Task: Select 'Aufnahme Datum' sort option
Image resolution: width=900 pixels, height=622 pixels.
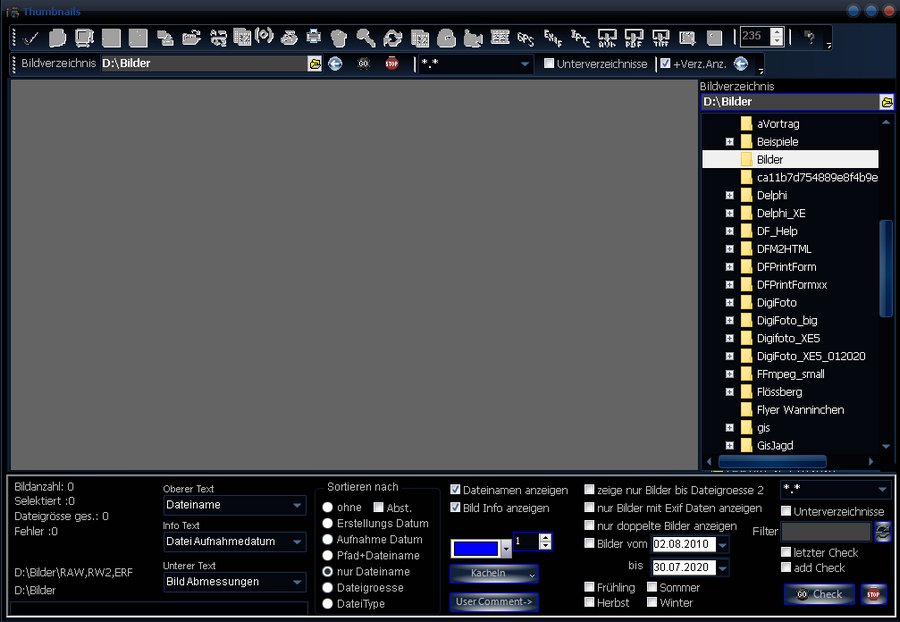Action: 328,539
